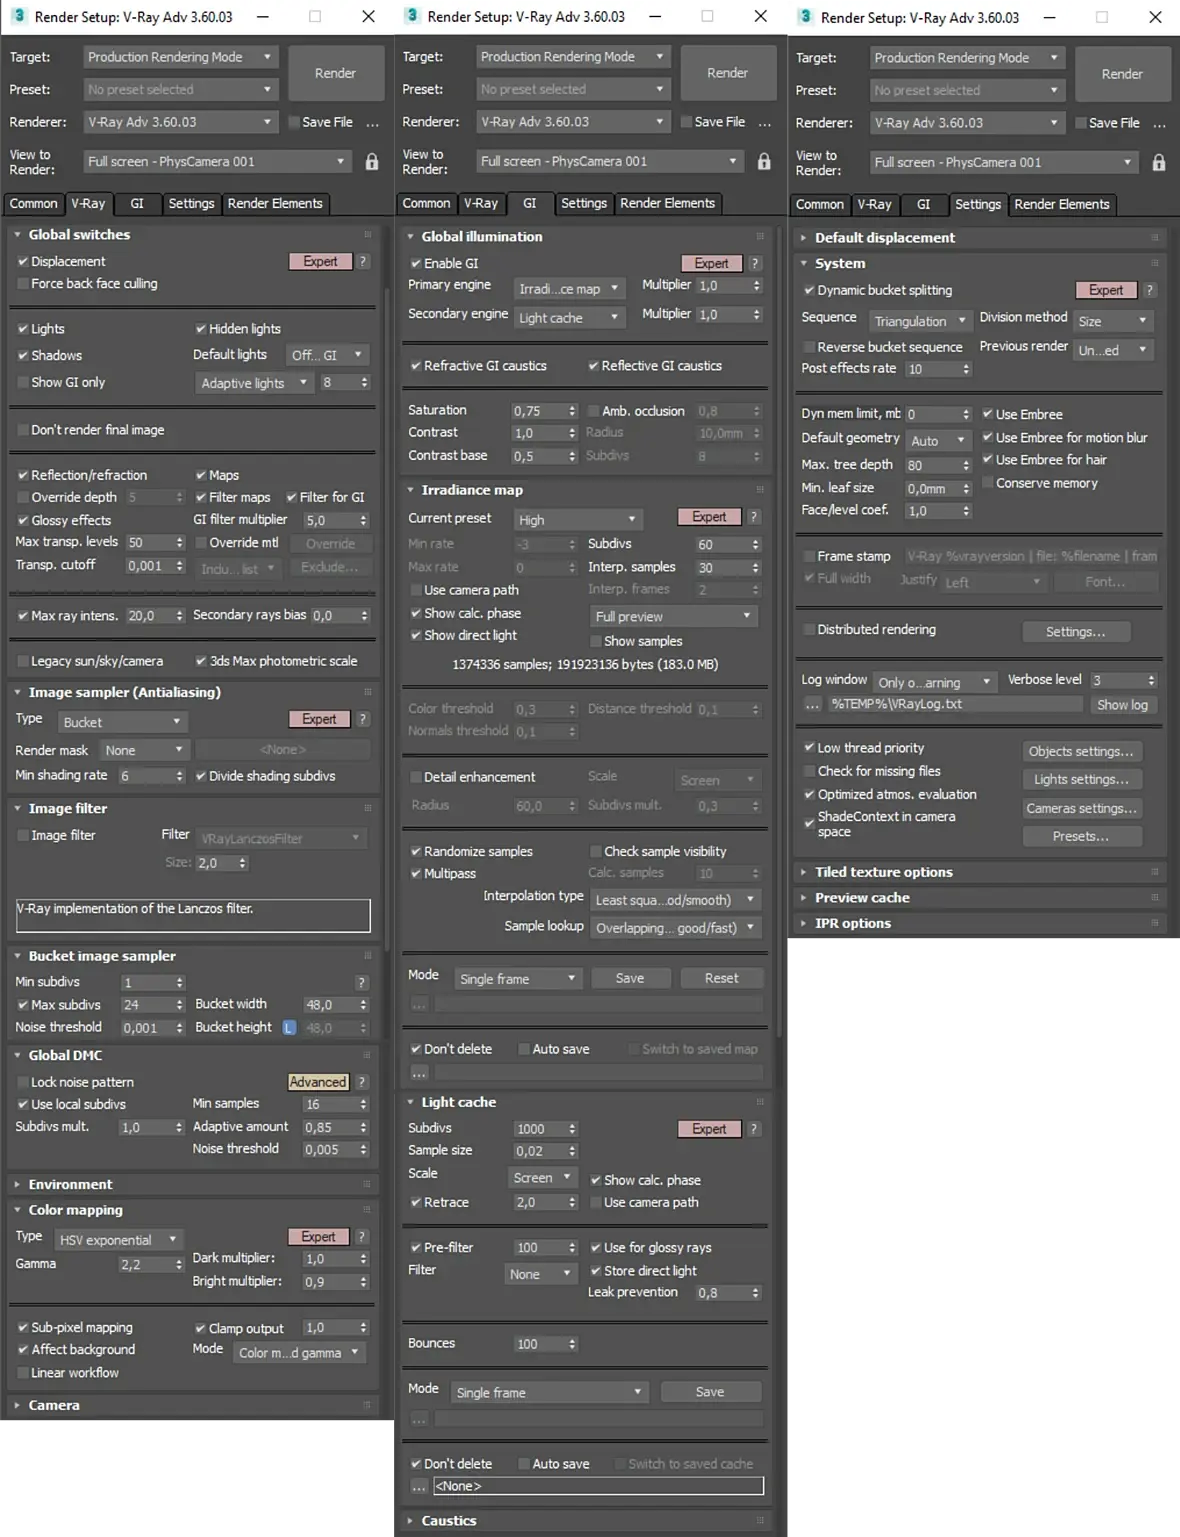Click Save File browse dots in middle window
This screenshot has height=1537, width=1180.
click(x=765, y=123)
